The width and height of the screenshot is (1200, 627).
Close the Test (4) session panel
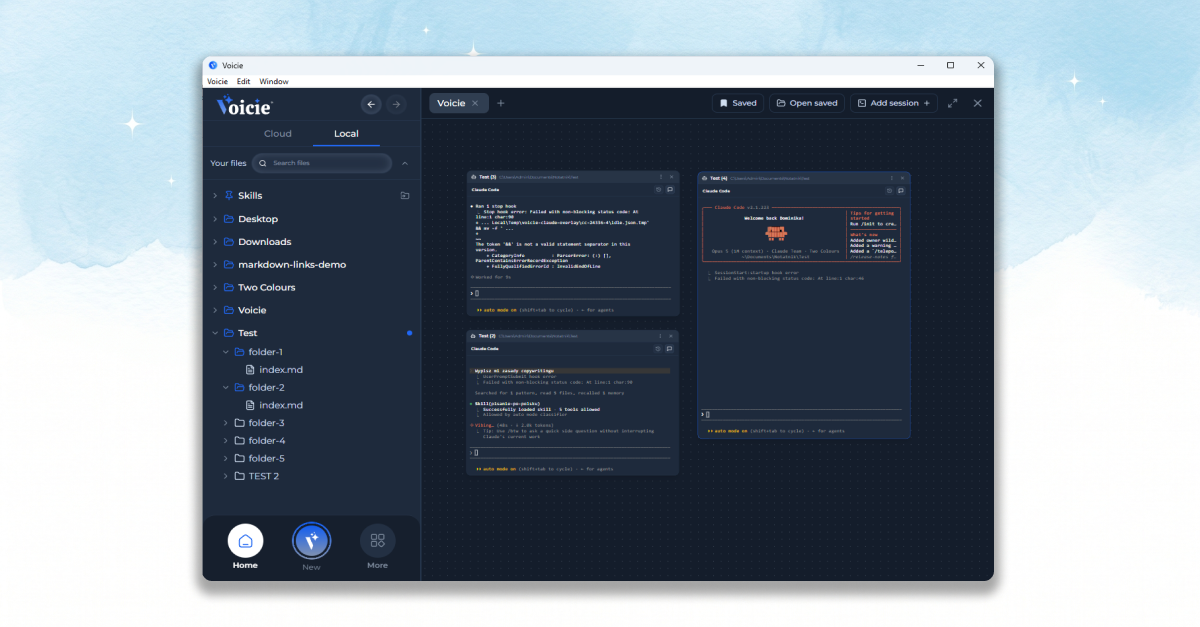tap(902, 178)
